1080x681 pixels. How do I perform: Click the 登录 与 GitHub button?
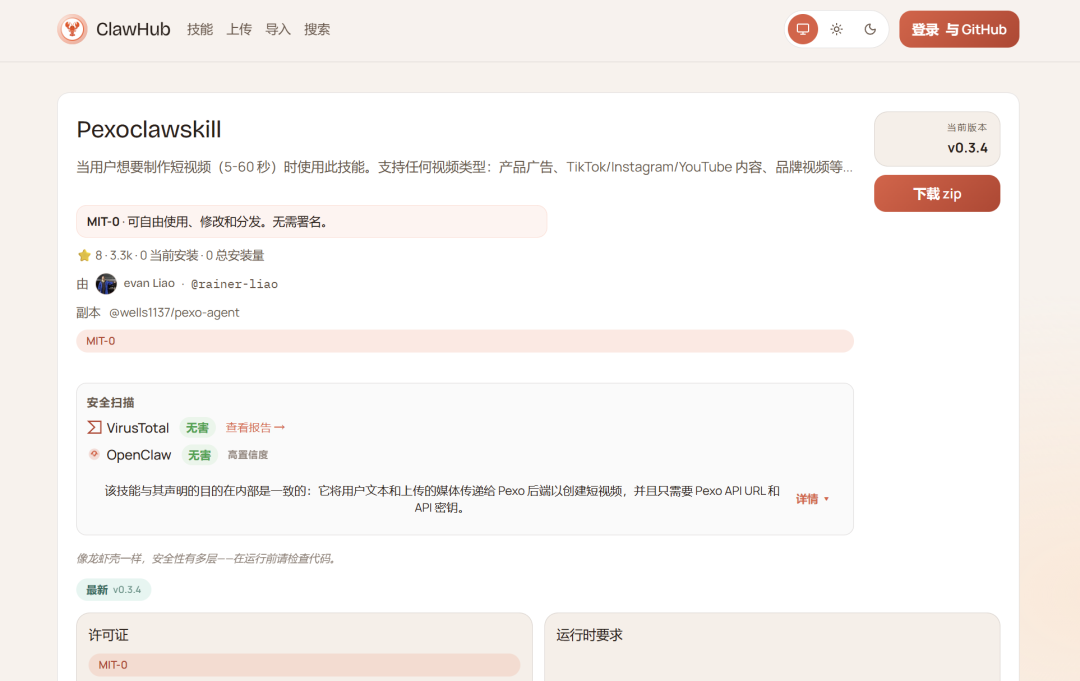(959, 29)
